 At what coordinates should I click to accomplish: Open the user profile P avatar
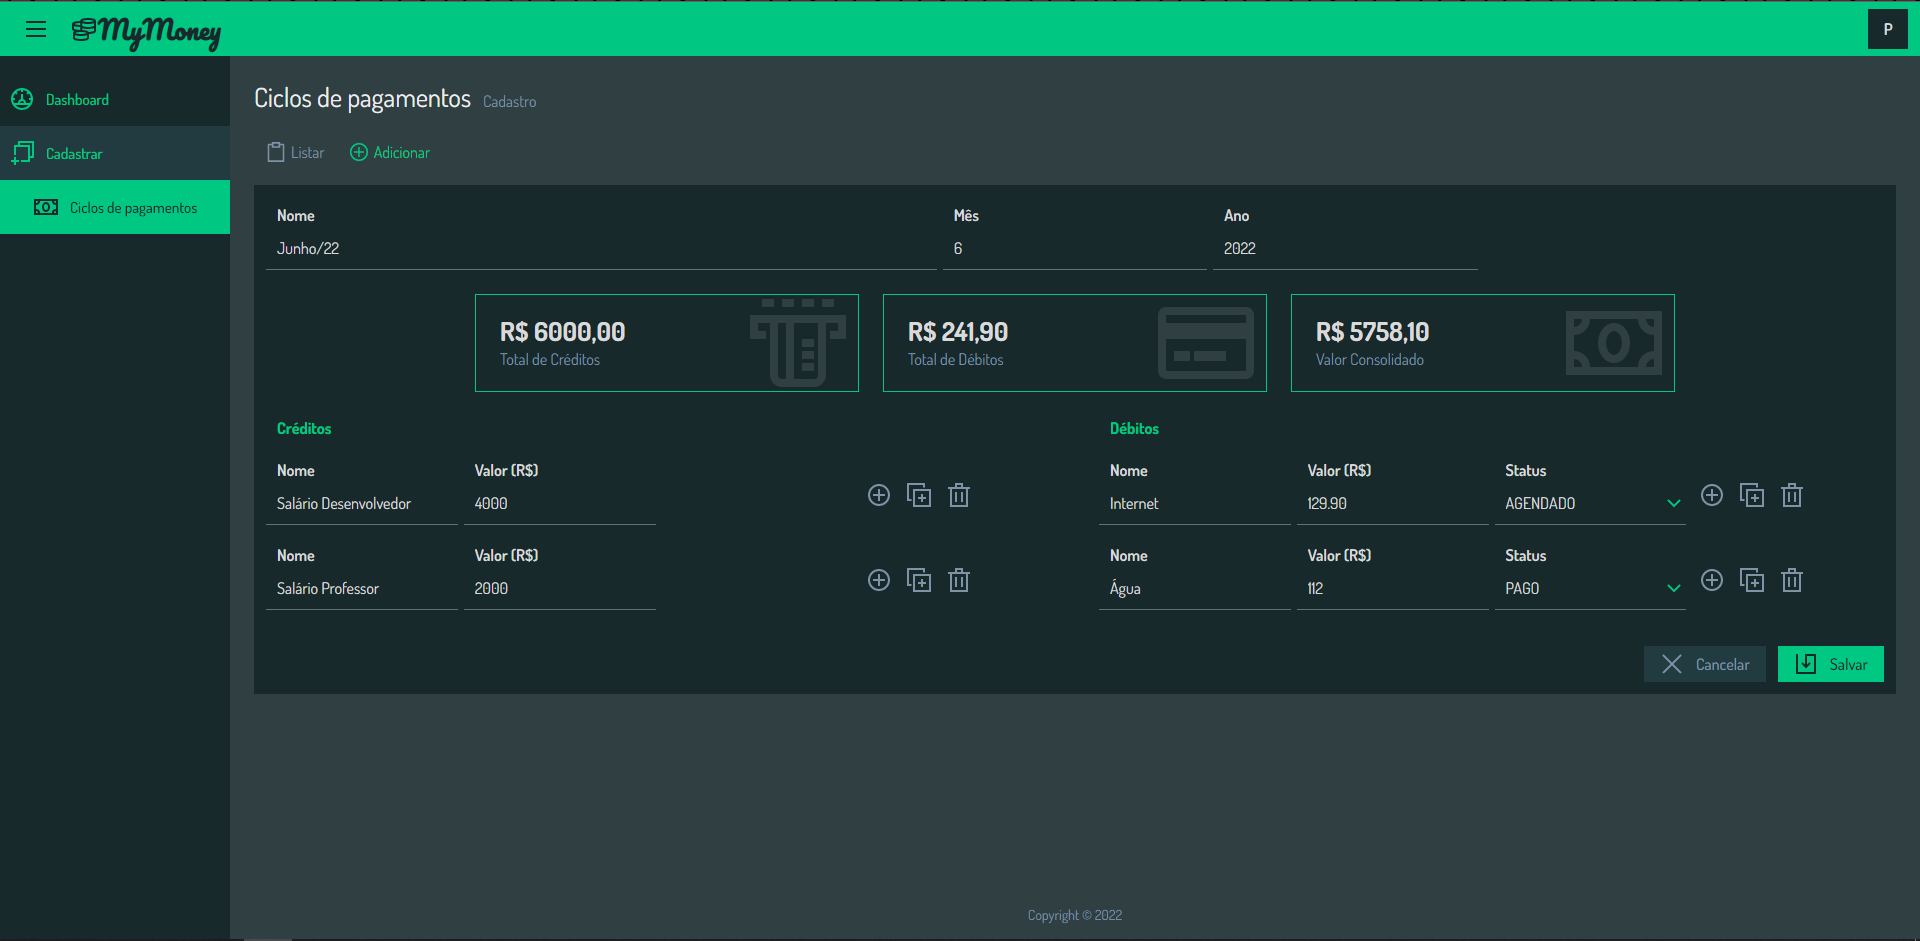[1887, 29]
